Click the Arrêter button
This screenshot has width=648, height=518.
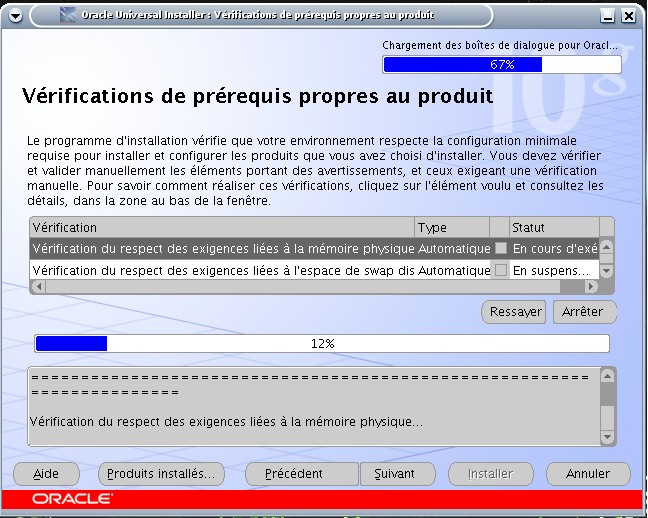584,312
